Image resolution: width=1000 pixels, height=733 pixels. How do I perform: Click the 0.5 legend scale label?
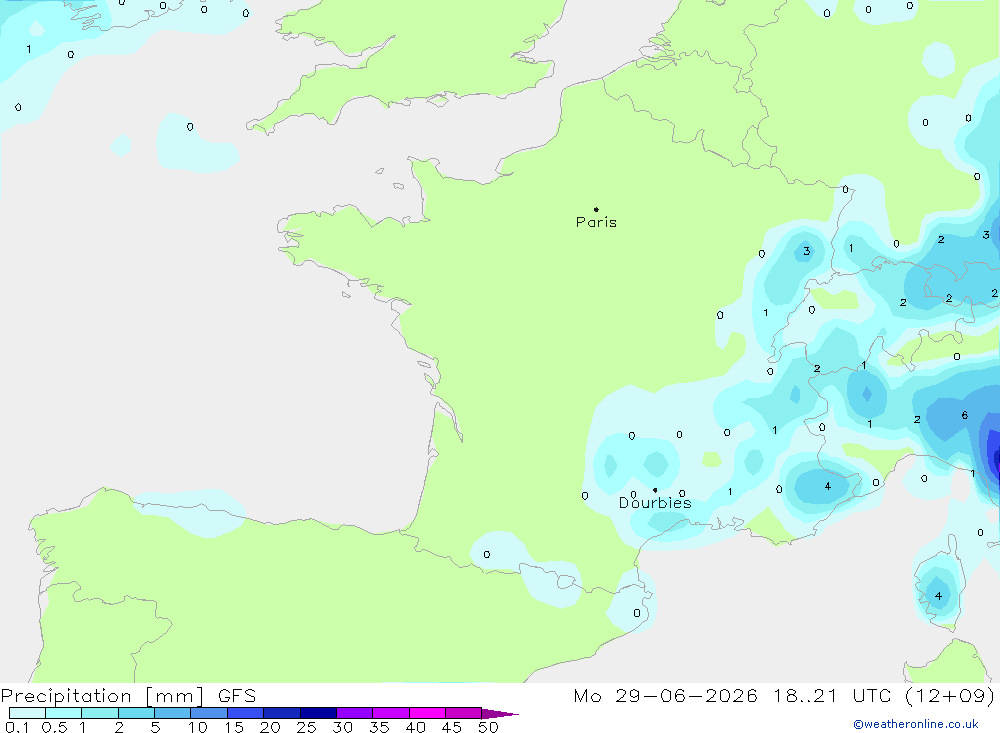click(54, 727)
